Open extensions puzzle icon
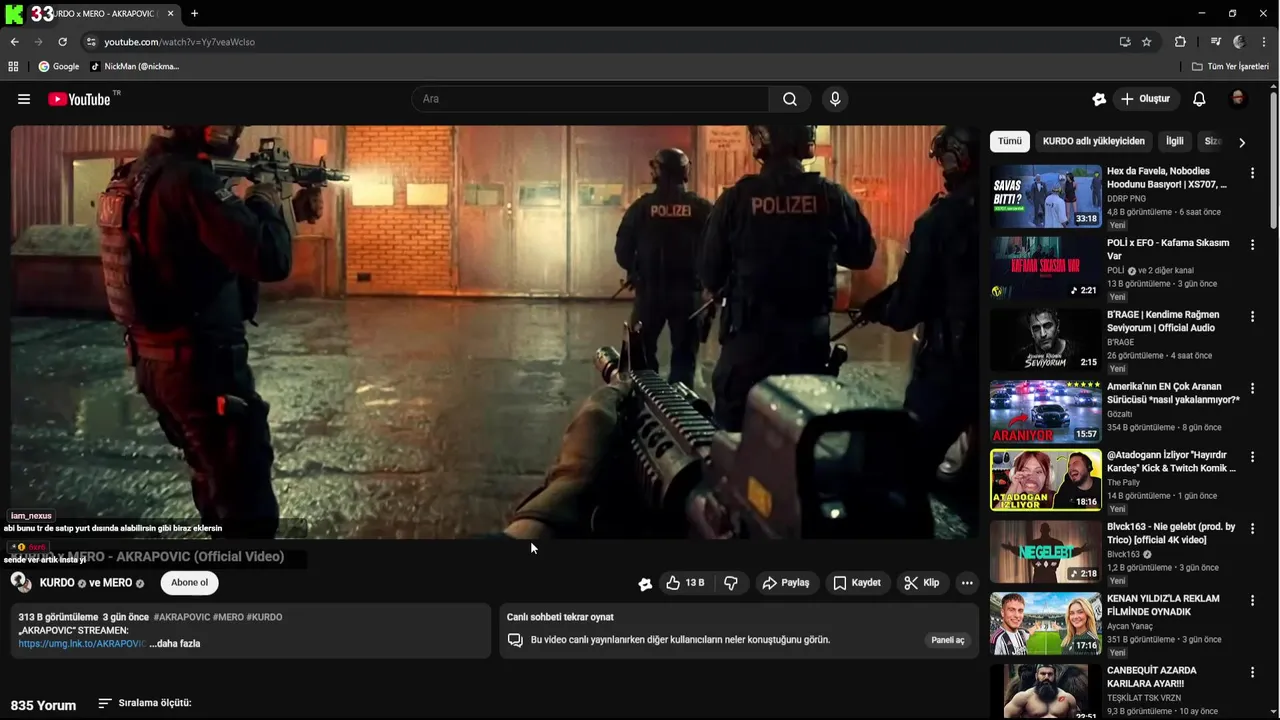Viewport: 1280px width, 720px height. pos(1180,42)
